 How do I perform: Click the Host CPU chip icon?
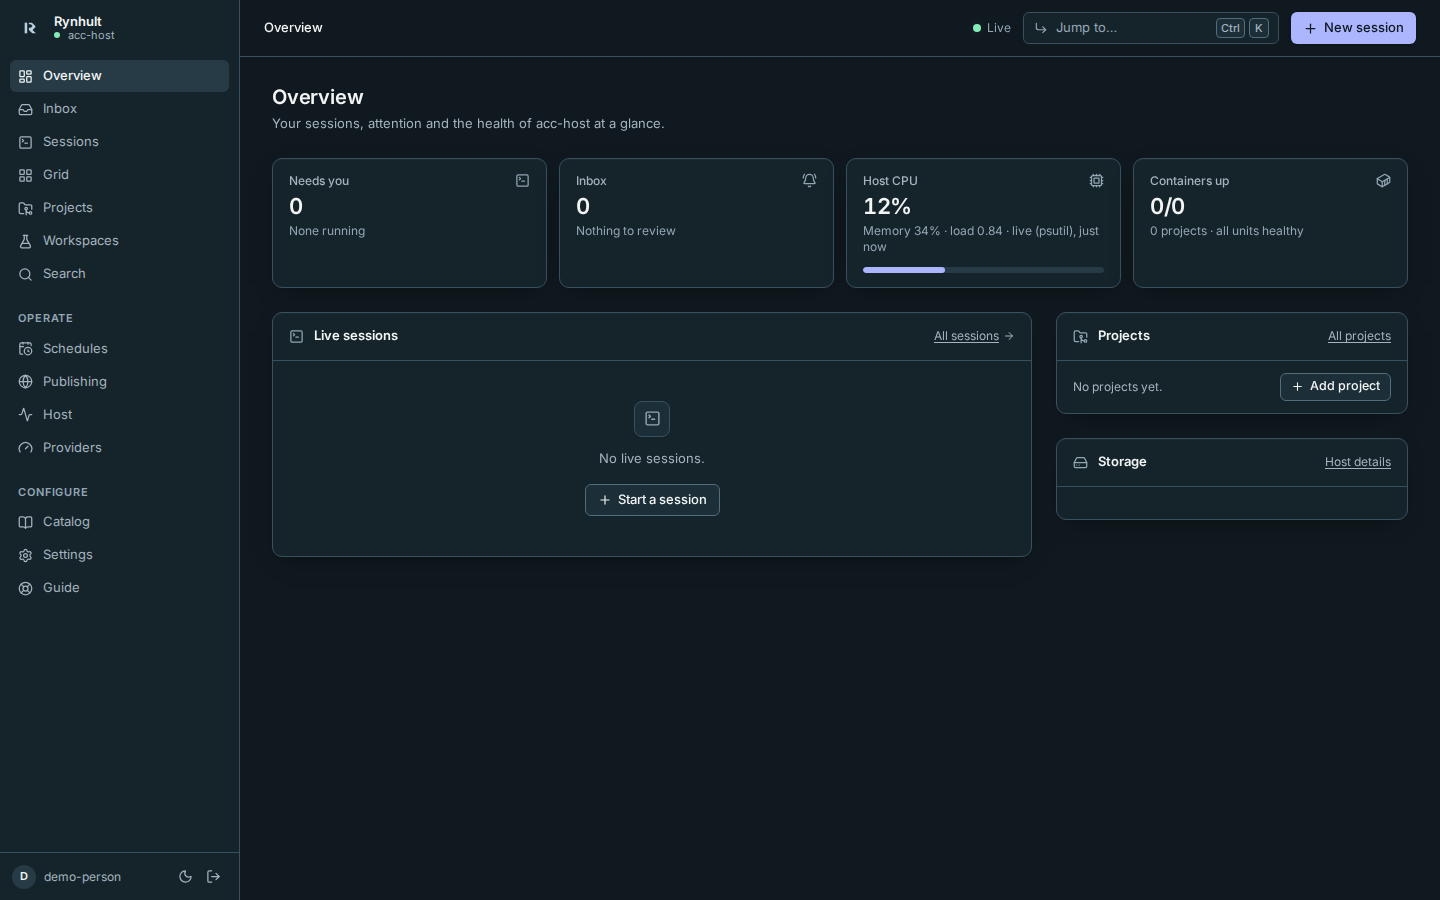click(1096, 181)
